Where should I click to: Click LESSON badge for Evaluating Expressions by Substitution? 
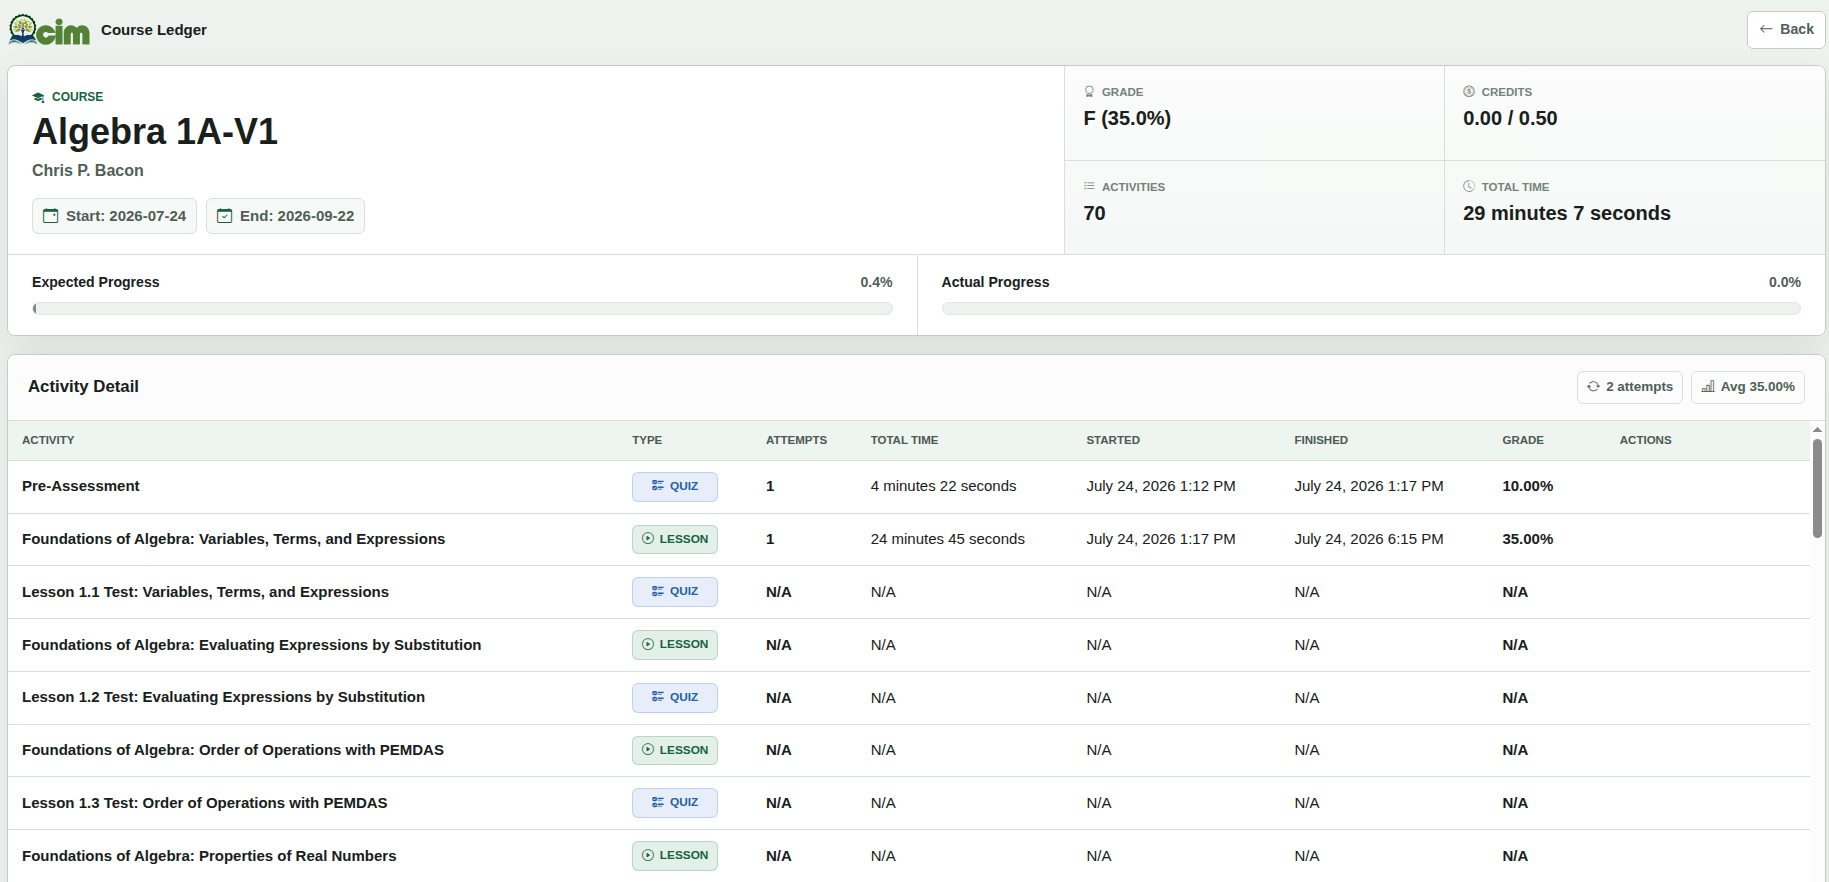(x=674, y=645)
